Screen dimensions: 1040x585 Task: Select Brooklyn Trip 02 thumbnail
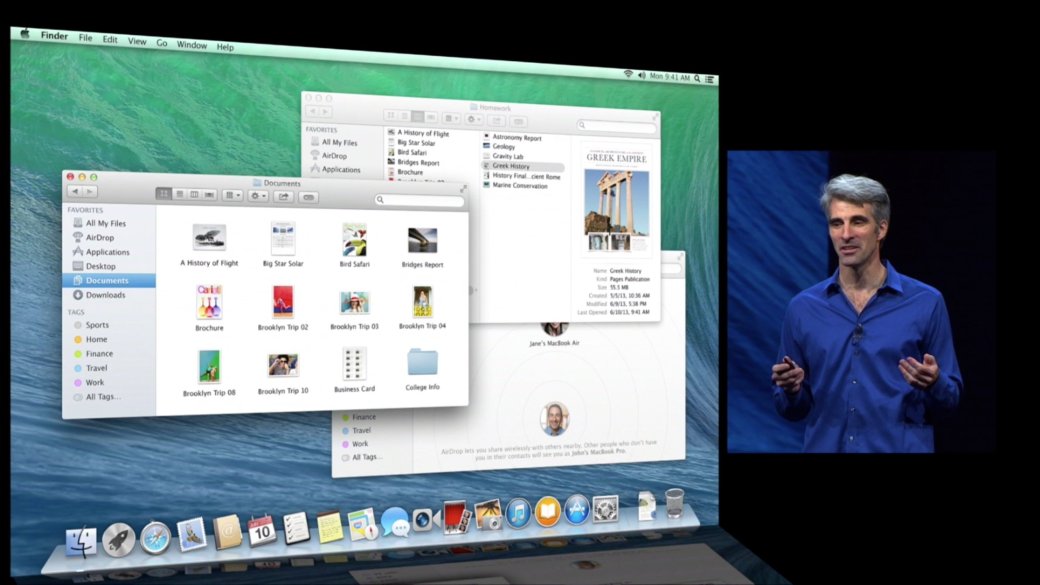[283, 302]
